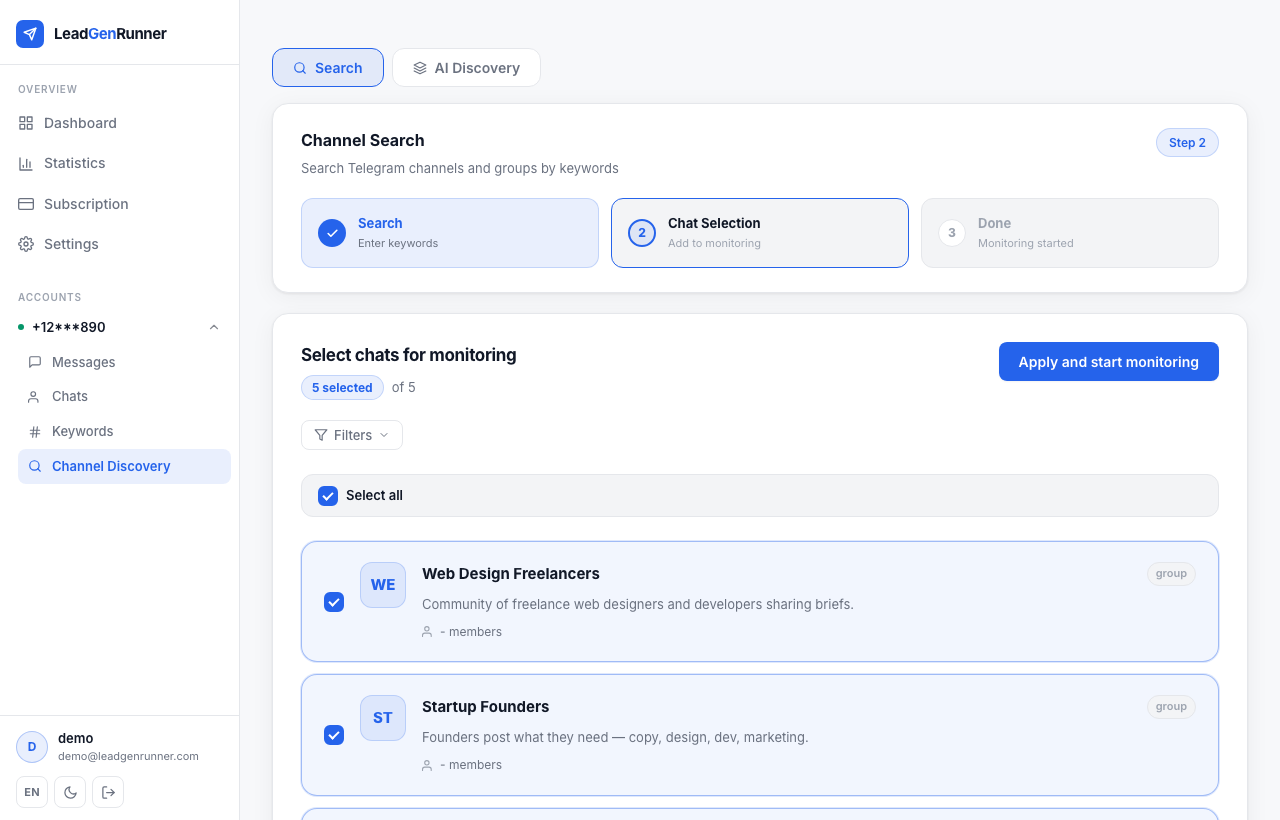Go to Chats under the account
Screen dimensions: 1280x820
pyautogui.click(x=124, y=397)
